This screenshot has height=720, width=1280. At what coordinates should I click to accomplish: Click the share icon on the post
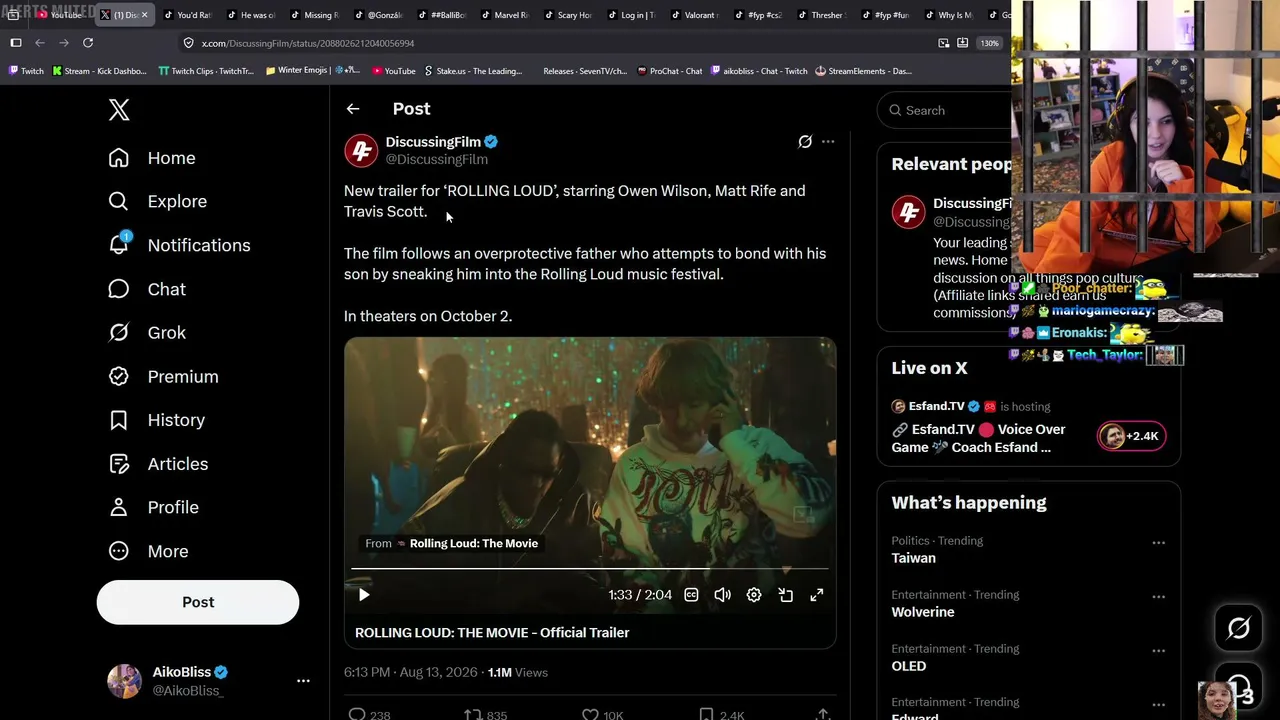[x=822, y=715]
